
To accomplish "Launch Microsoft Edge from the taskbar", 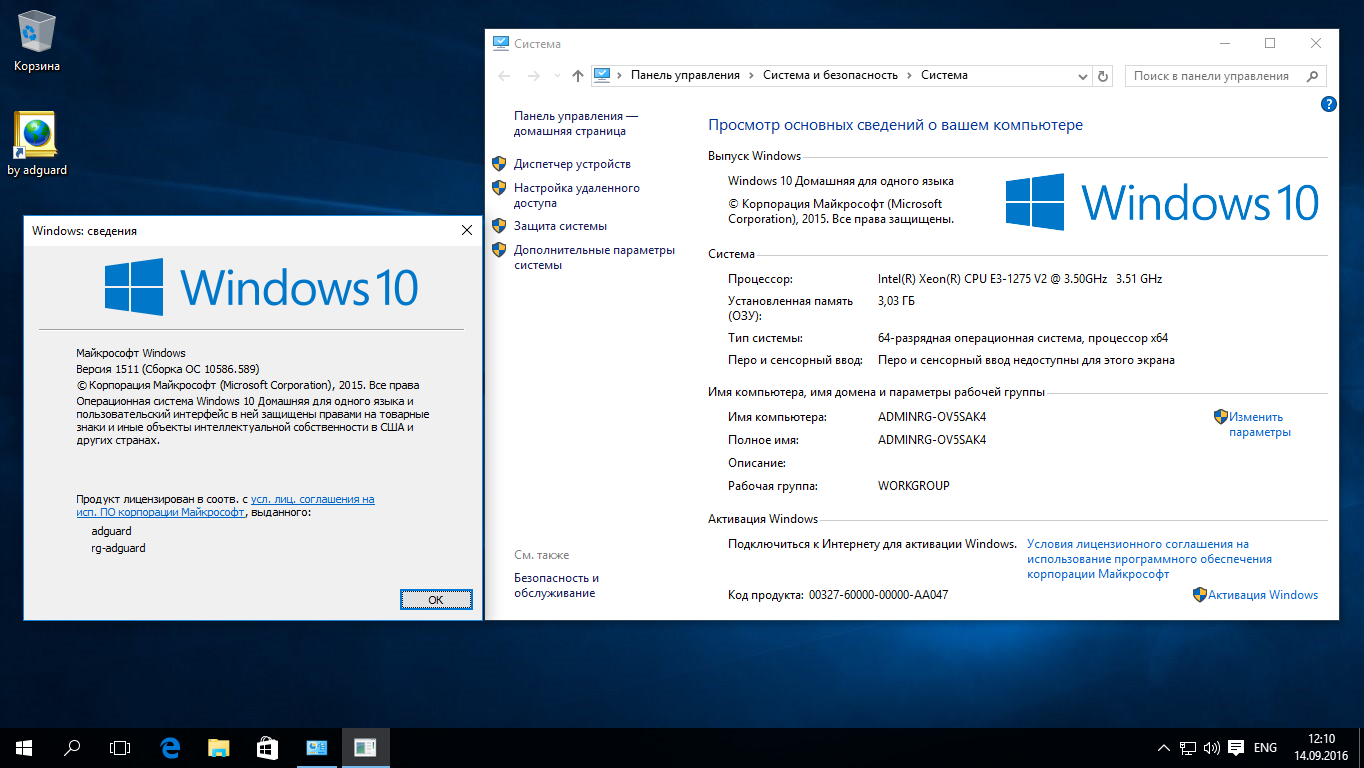I will pos(170,747).
